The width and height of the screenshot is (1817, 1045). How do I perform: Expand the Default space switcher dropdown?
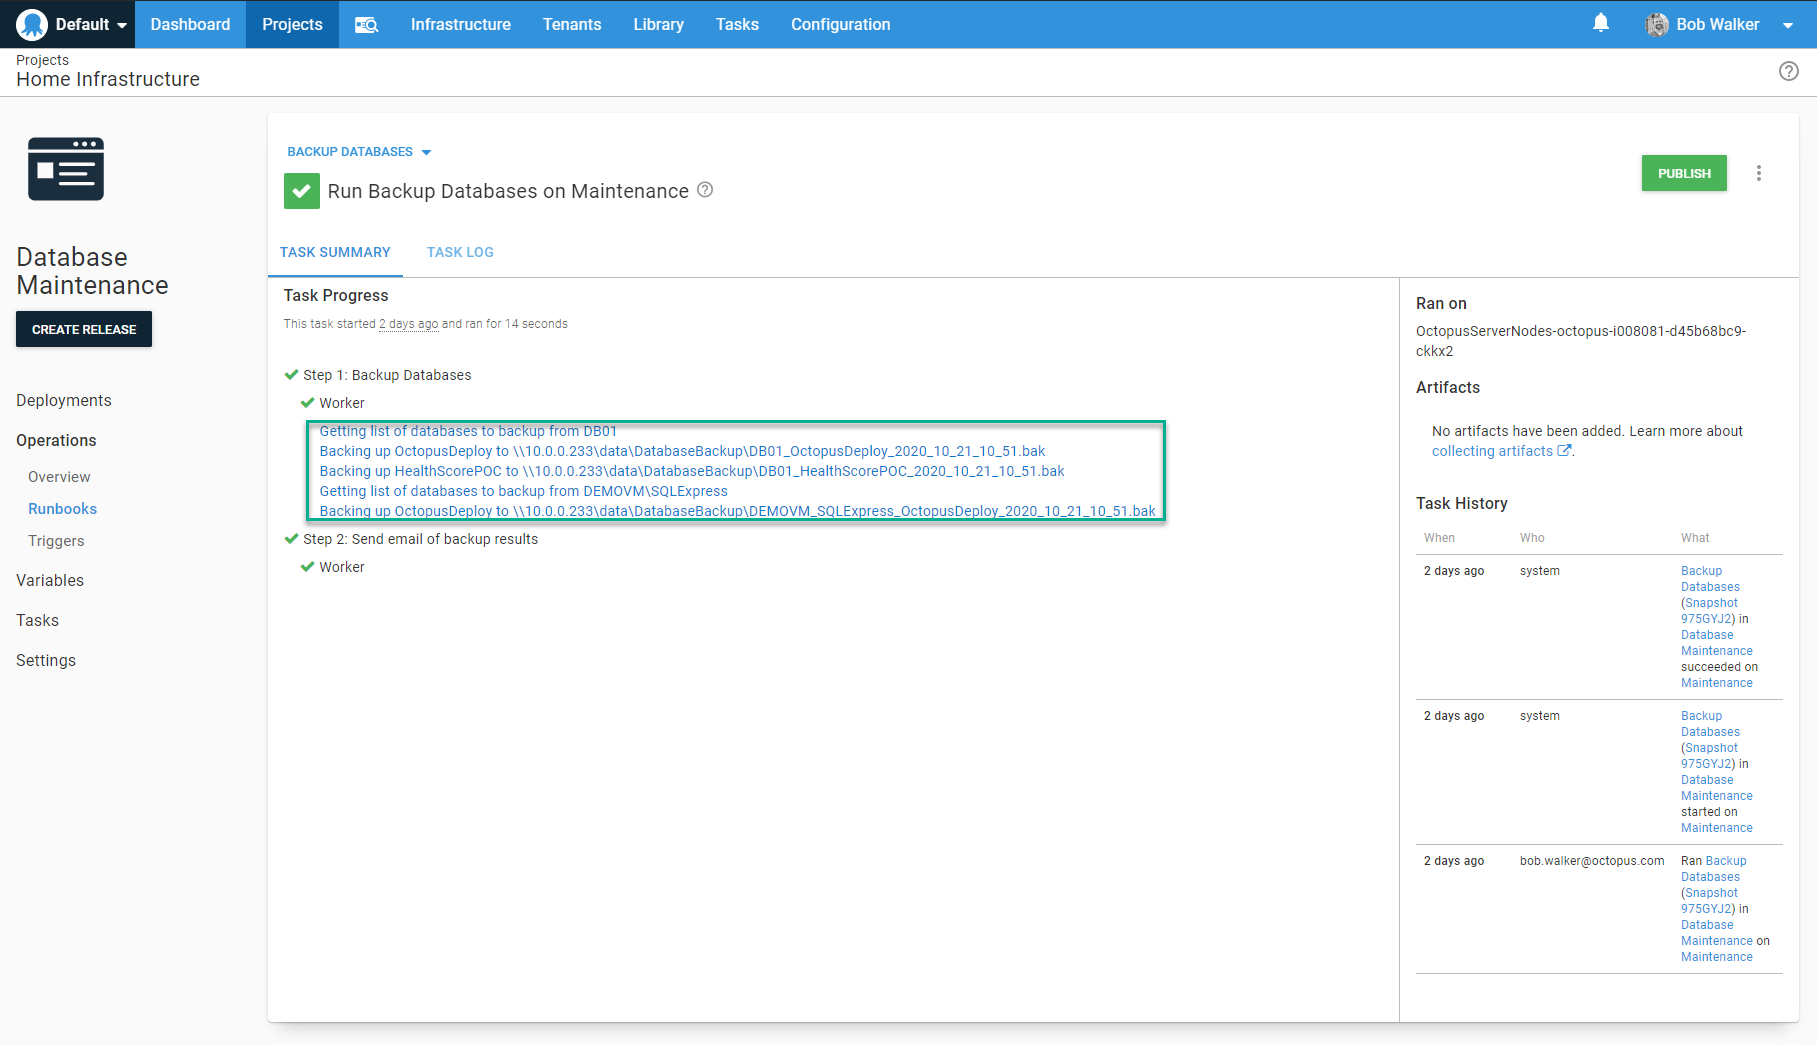click(x=122, y=25)
